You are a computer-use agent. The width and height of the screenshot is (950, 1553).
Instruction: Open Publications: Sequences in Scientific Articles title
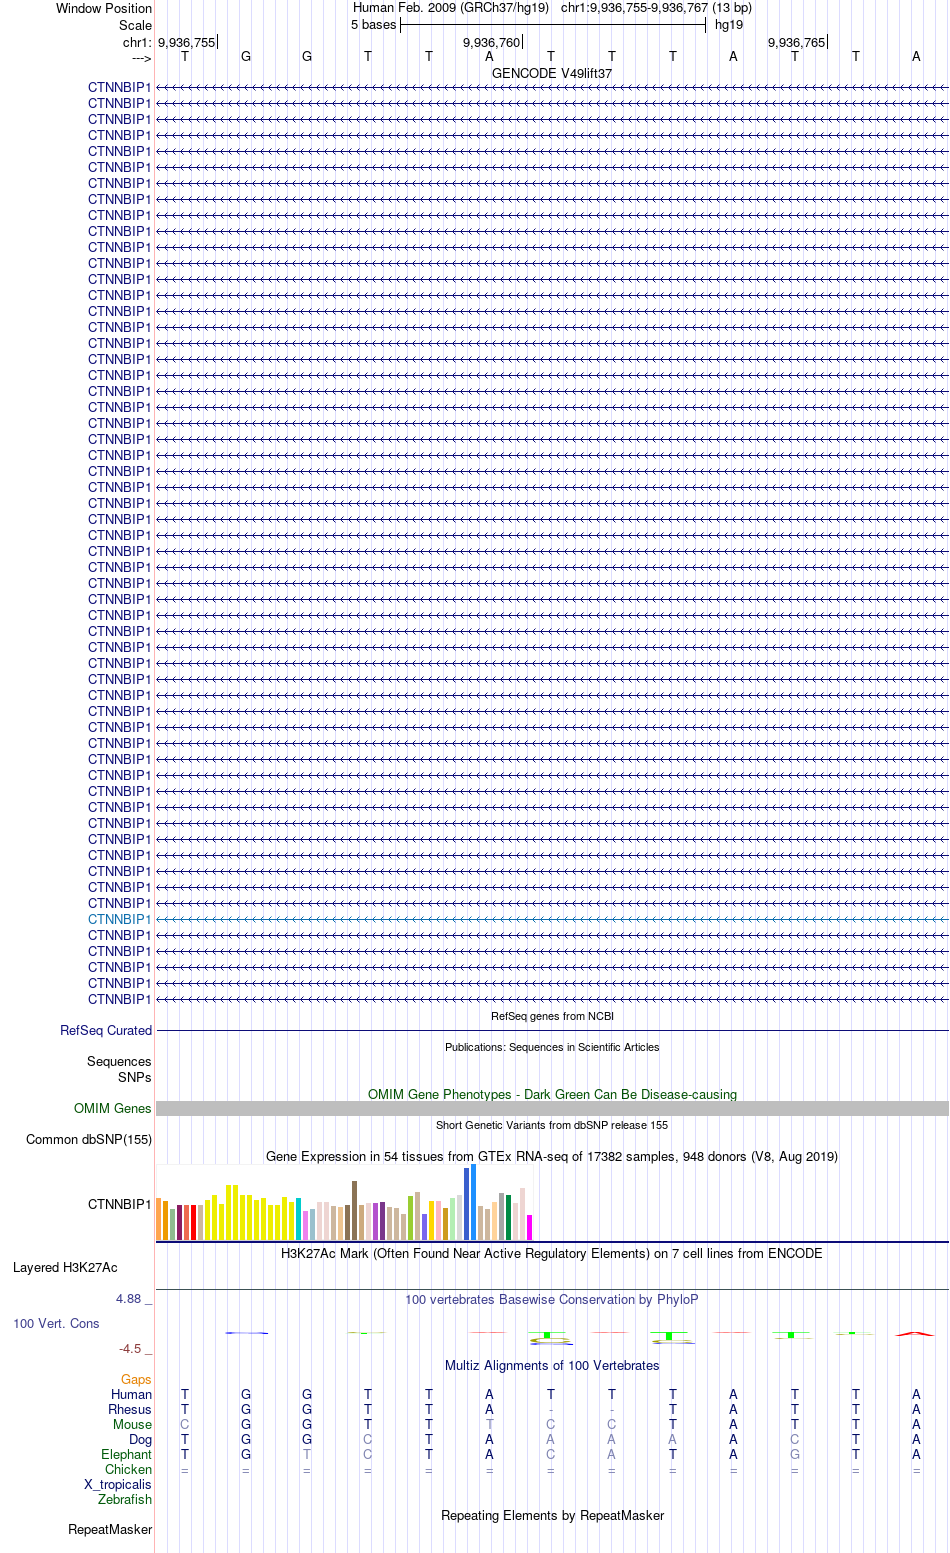552,1047
